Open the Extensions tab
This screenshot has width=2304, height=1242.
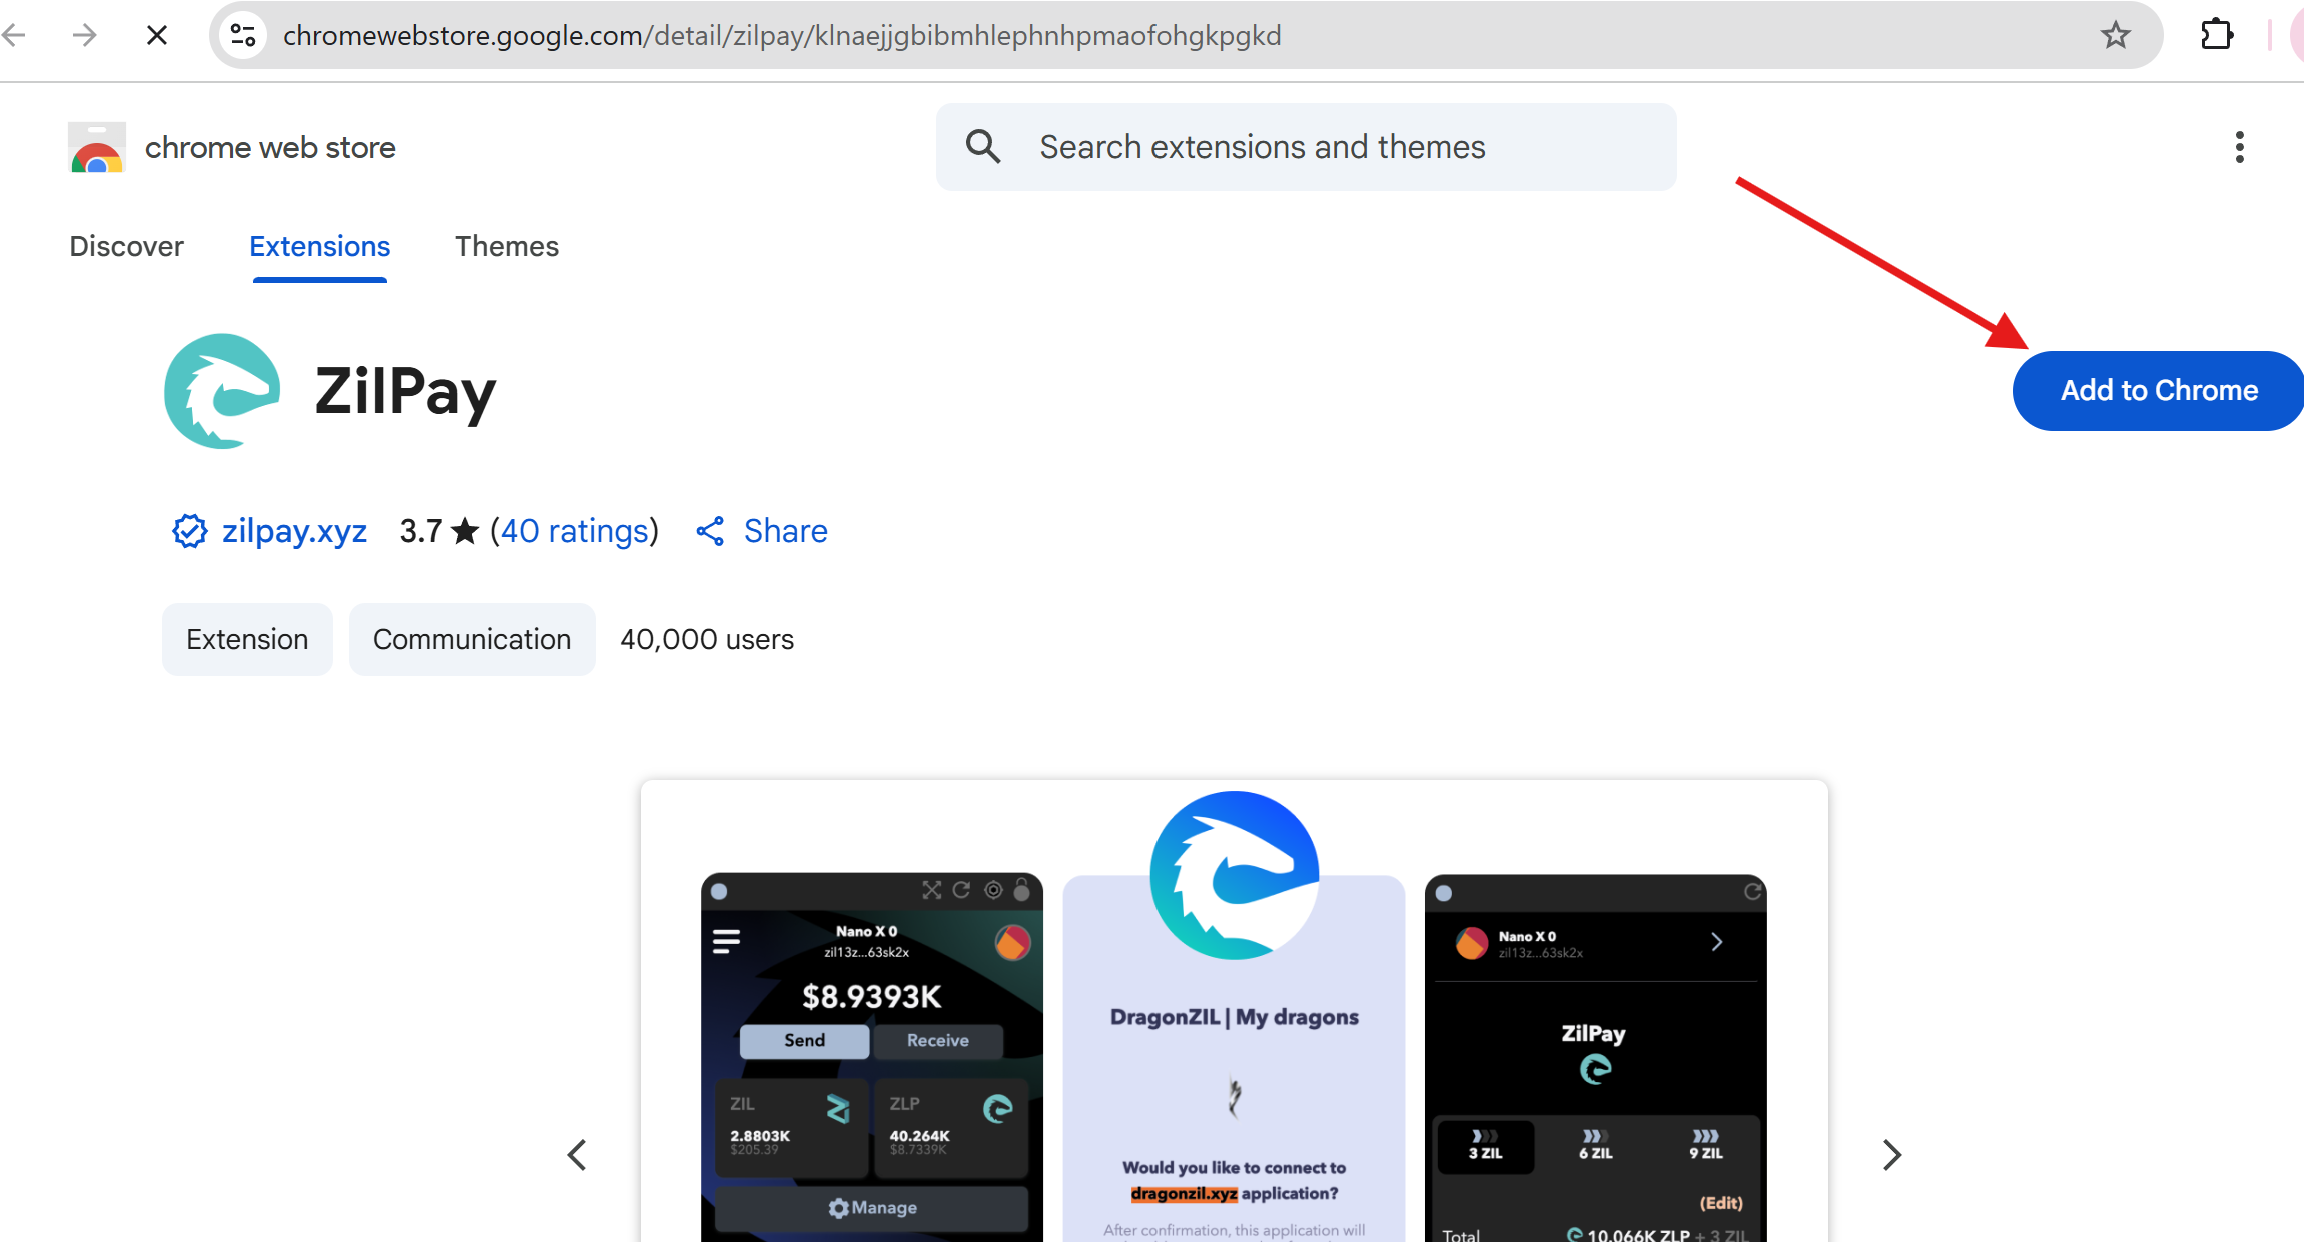[319, 246]
